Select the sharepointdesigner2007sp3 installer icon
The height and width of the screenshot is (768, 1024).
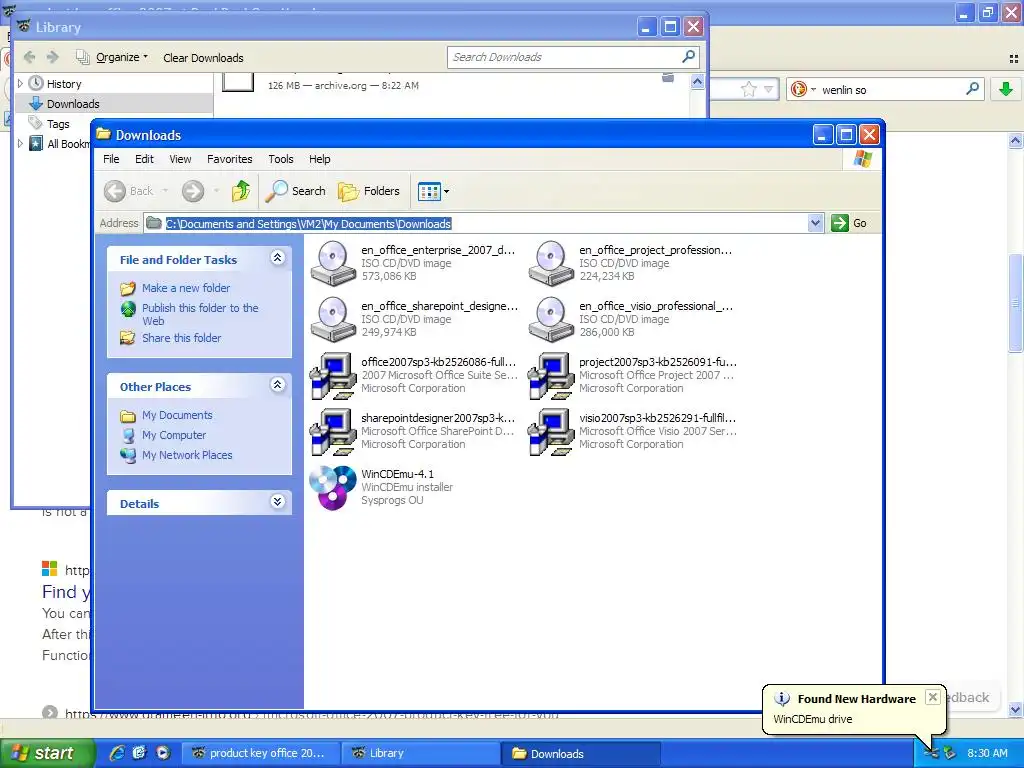click(x=332, y=432)
